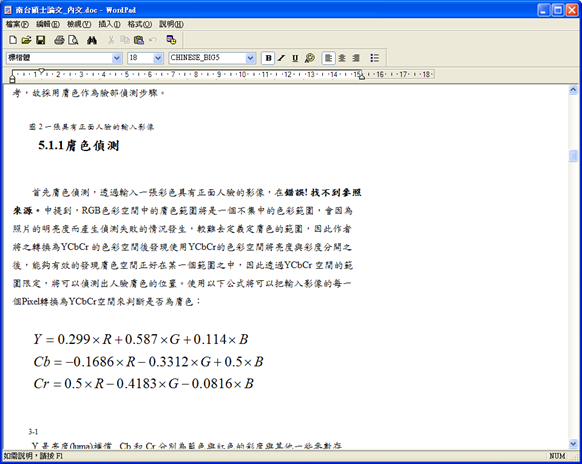
Task: Print the document using printer icon
Action: [x=59, y=40]
